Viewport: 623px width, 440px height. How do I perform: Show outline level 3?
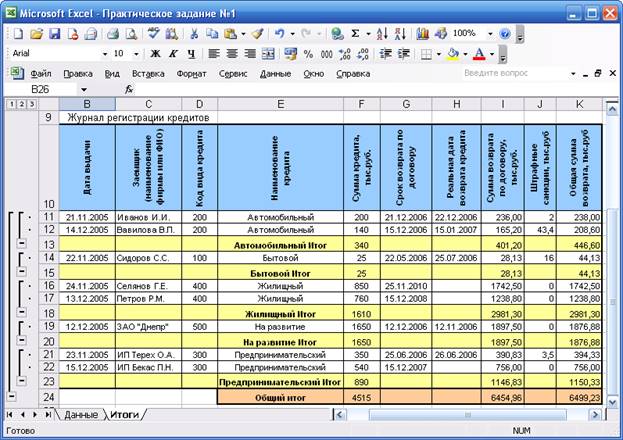pyautogui.click(x=31, y=104)
